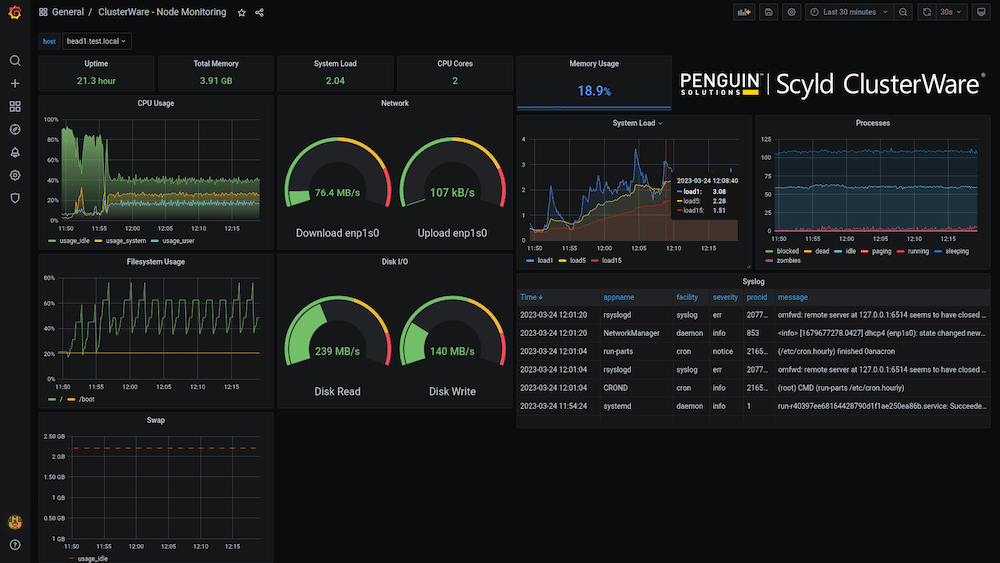This screenshot has width=1000, height=563.
Task: Click the NetworkManager syslog row
Action: pos(753,333)
